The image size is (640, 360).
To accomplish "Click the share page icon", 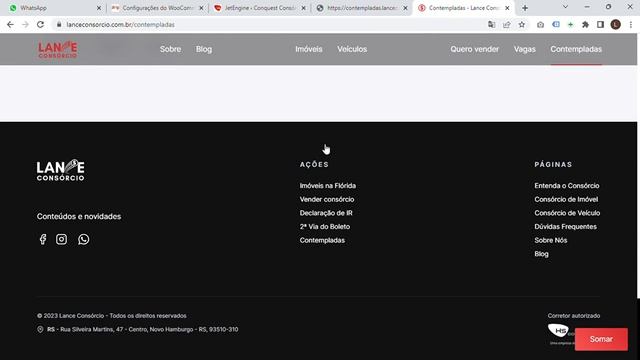I will (507, 24).
